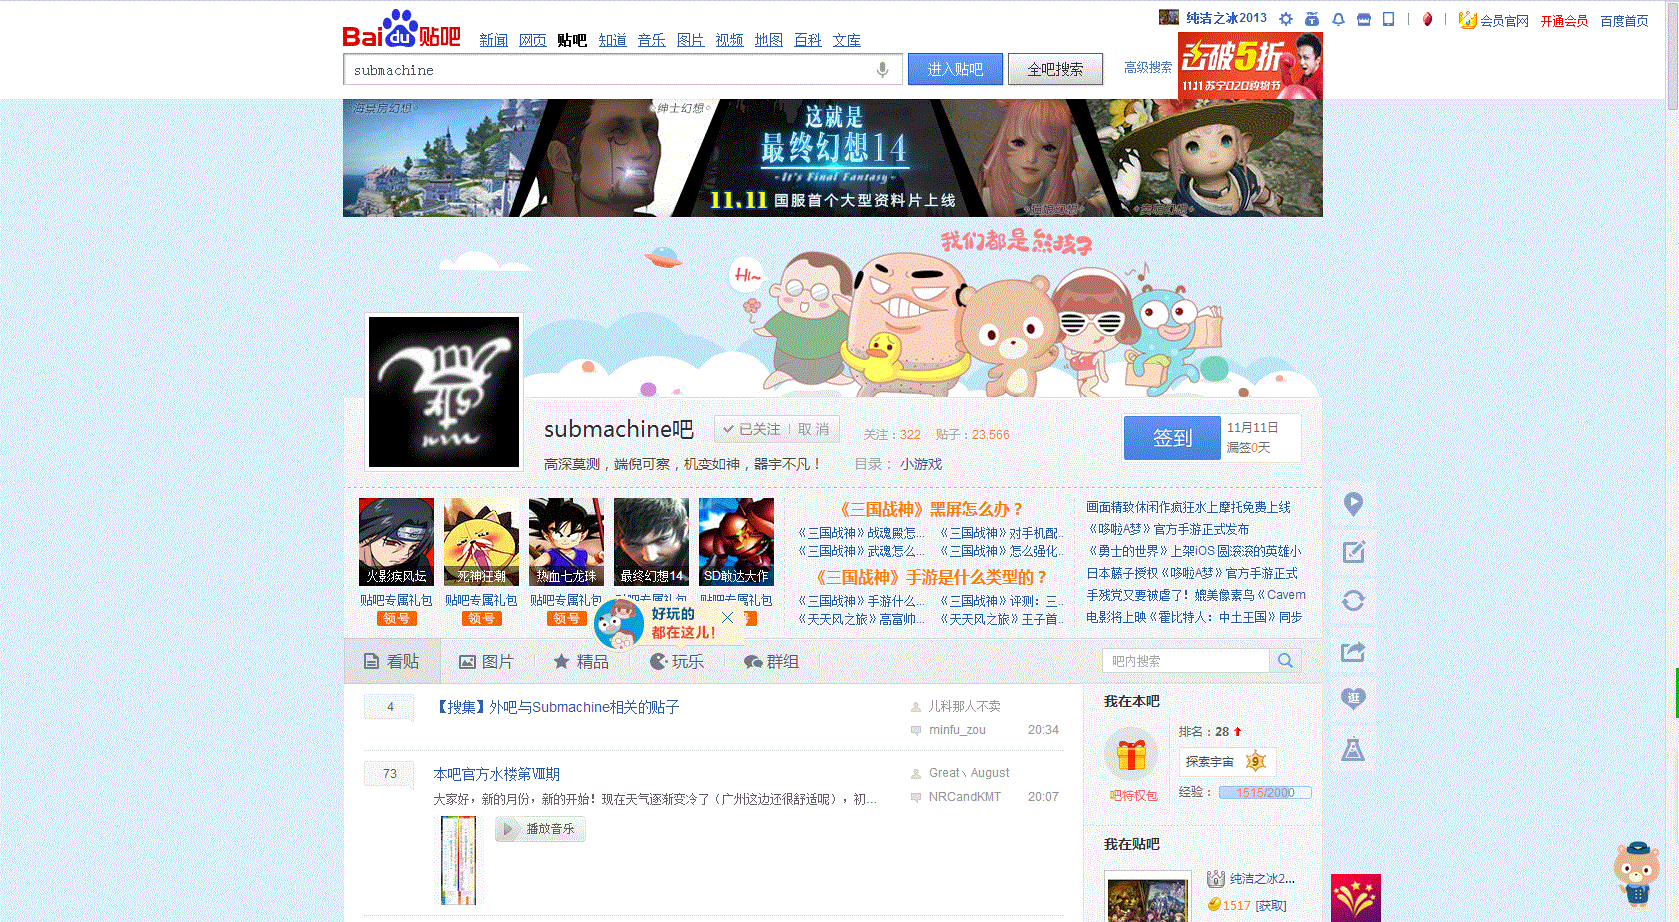1679x922 pixels.
Task: Click the compose post sidebar icon
Action: tap(1353, 552)
